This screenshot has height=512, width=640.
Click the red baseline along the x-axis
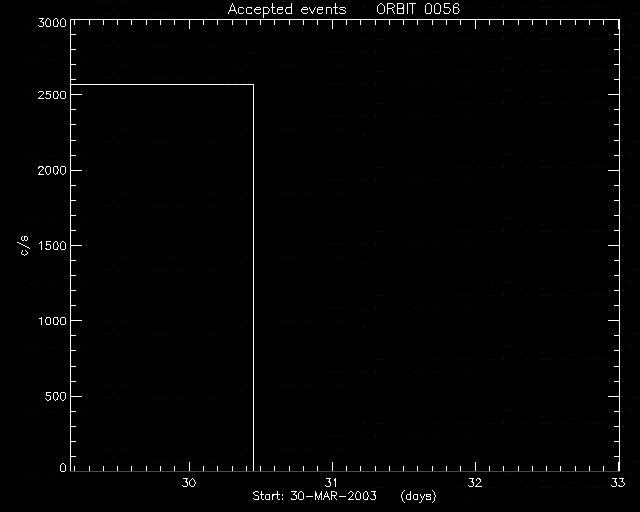pyautogui.click(x=345, y=471)
